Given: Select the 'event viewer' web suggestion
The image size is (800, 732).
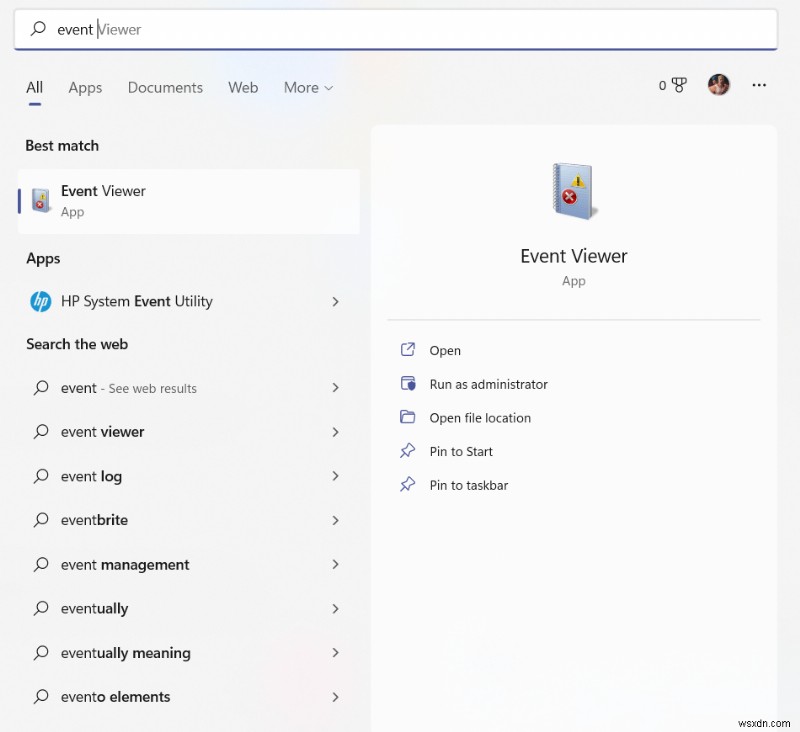Looking at the screenshot, I should (x=189, y=432).
